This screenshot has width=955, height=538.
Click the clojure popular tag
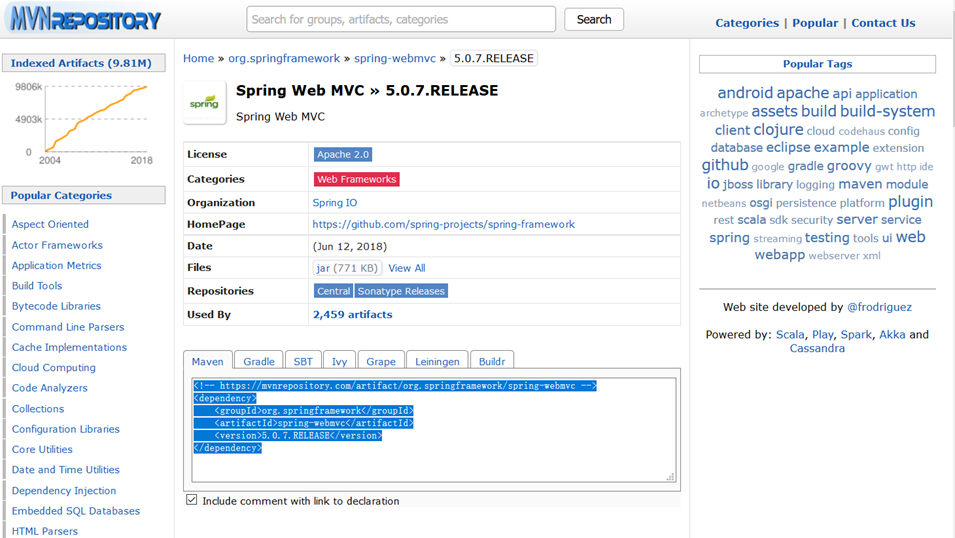pyautogui.click(x=778, y=130)
